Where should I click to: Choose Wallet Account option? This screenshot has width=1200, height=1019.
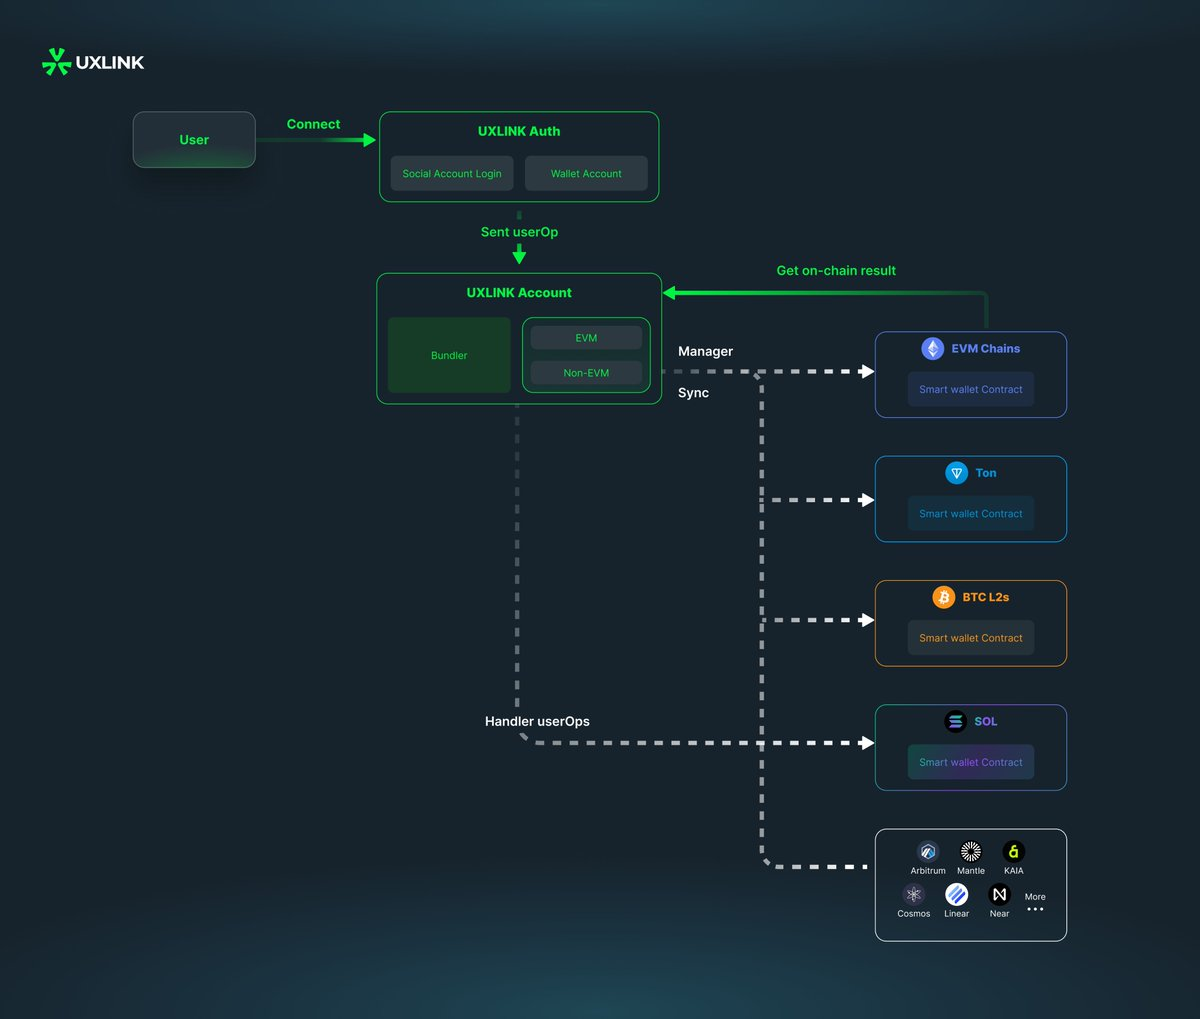pos(586,173)
